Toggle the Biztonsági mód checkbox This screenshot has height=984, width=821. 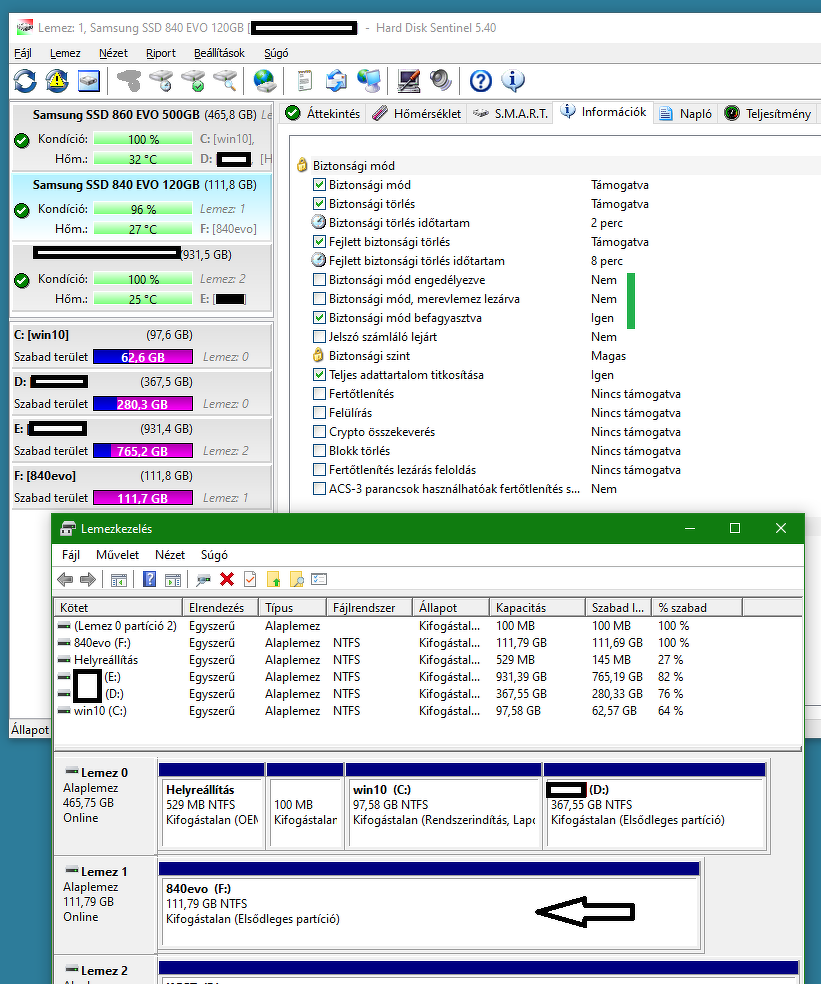(319, 184)
